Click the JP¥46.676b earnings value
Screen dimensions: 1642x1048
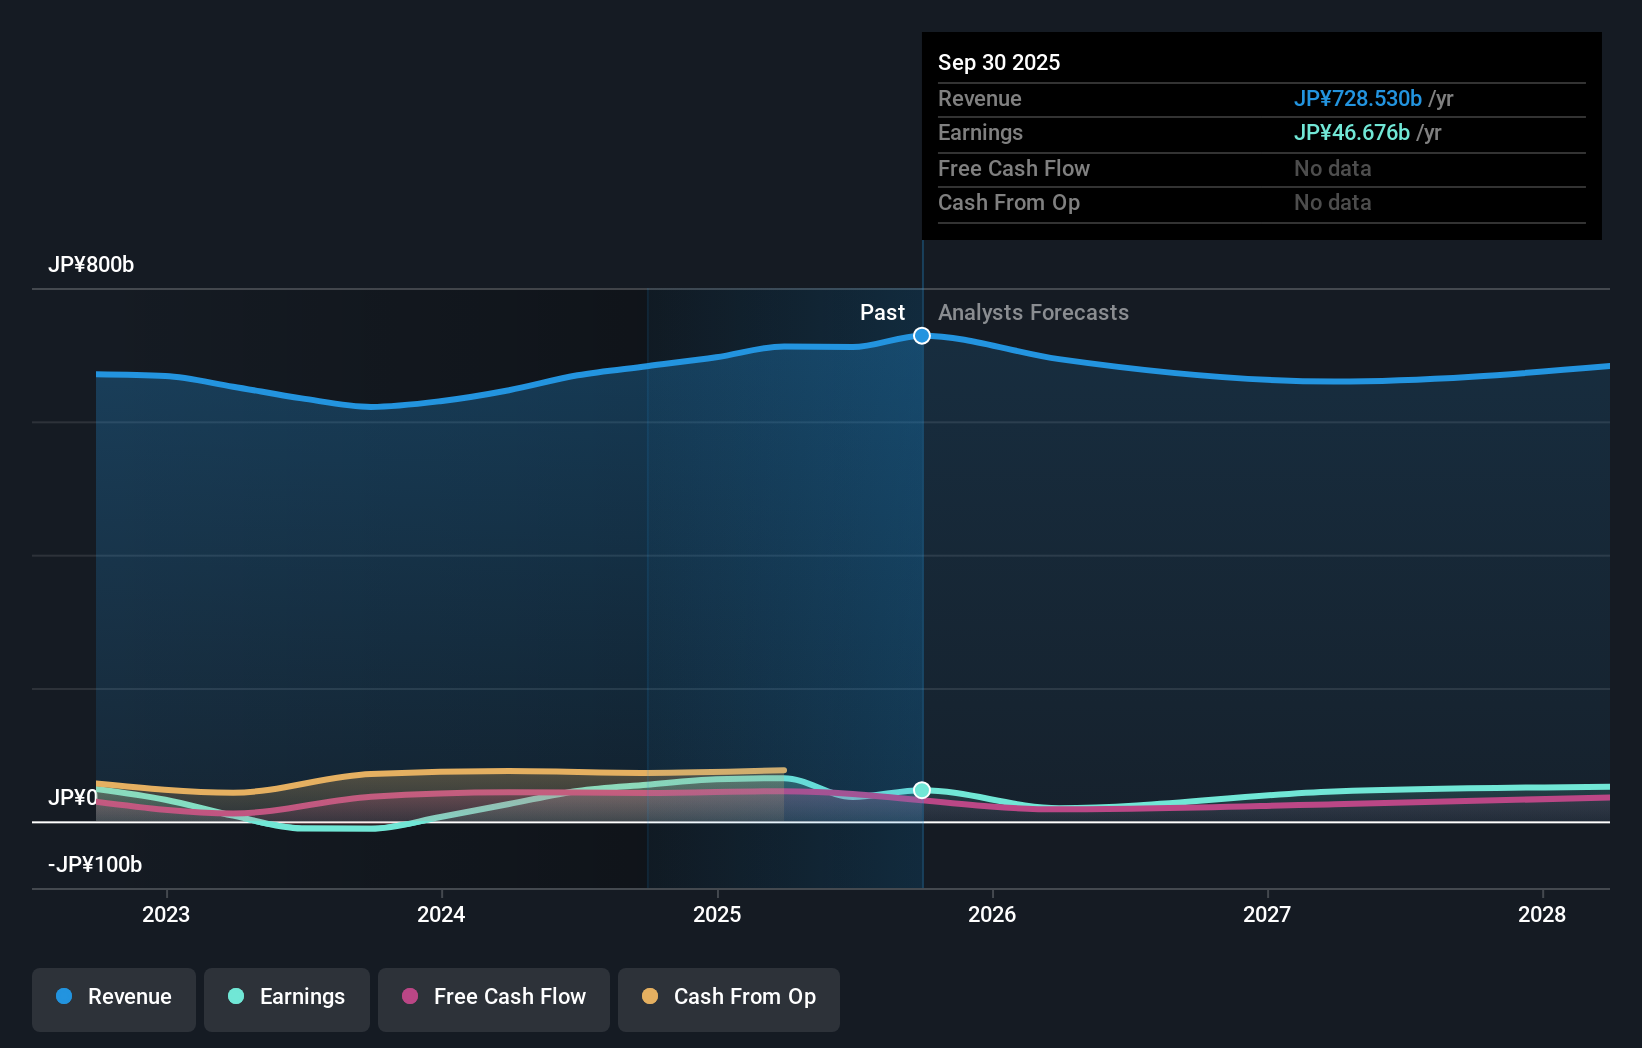(1352, 132)
